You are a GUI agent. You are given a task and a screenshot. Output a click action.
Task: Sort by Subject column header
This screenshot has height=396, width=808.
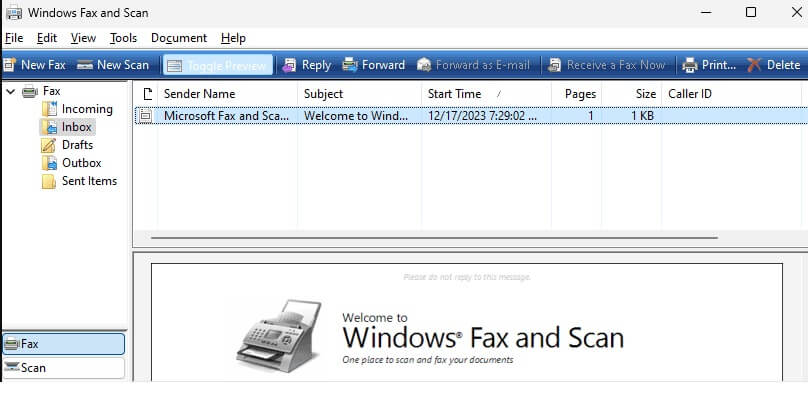click(359, 94)
